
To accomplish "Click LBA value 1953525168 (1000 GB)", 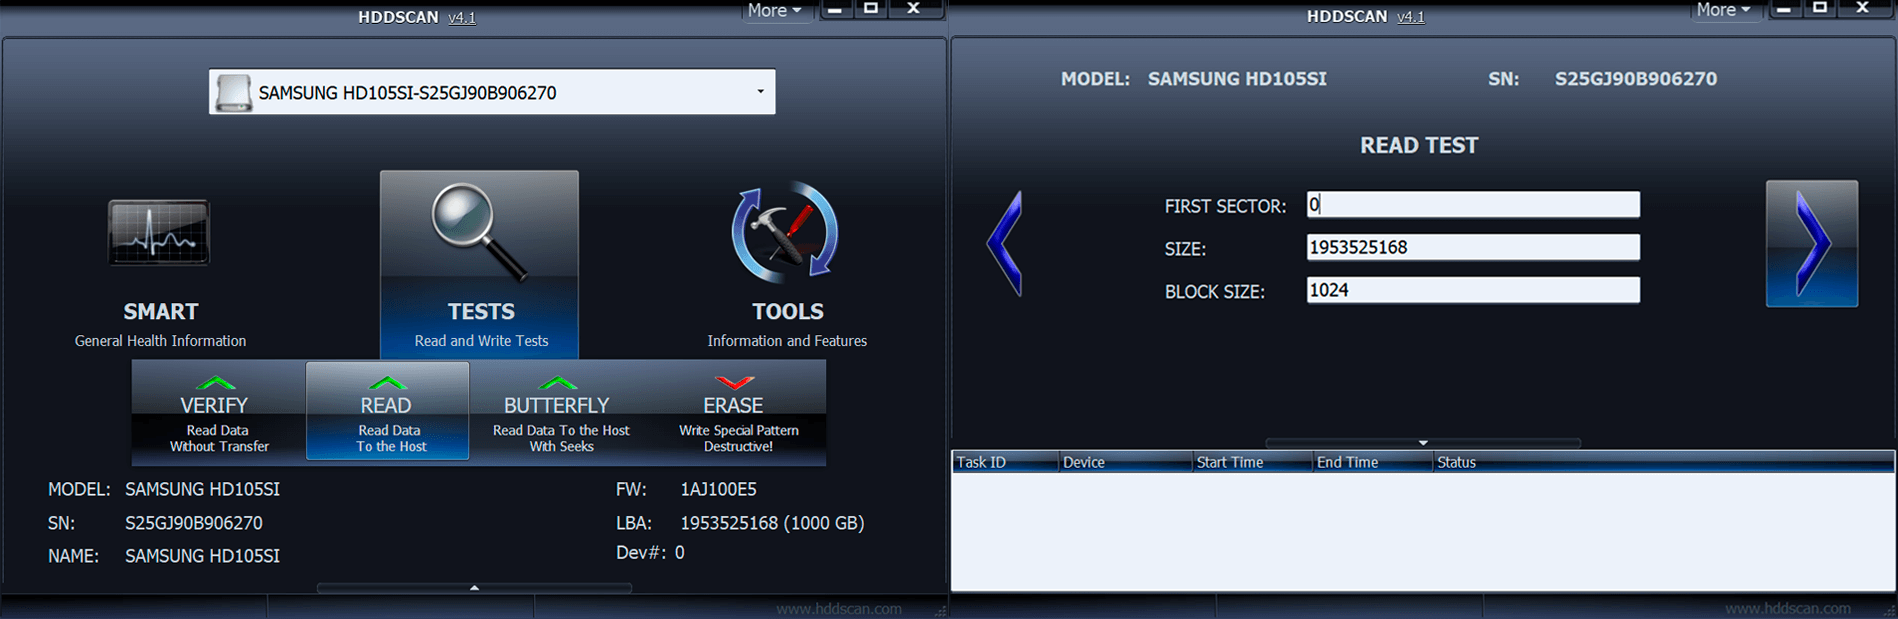I will 772,523.
